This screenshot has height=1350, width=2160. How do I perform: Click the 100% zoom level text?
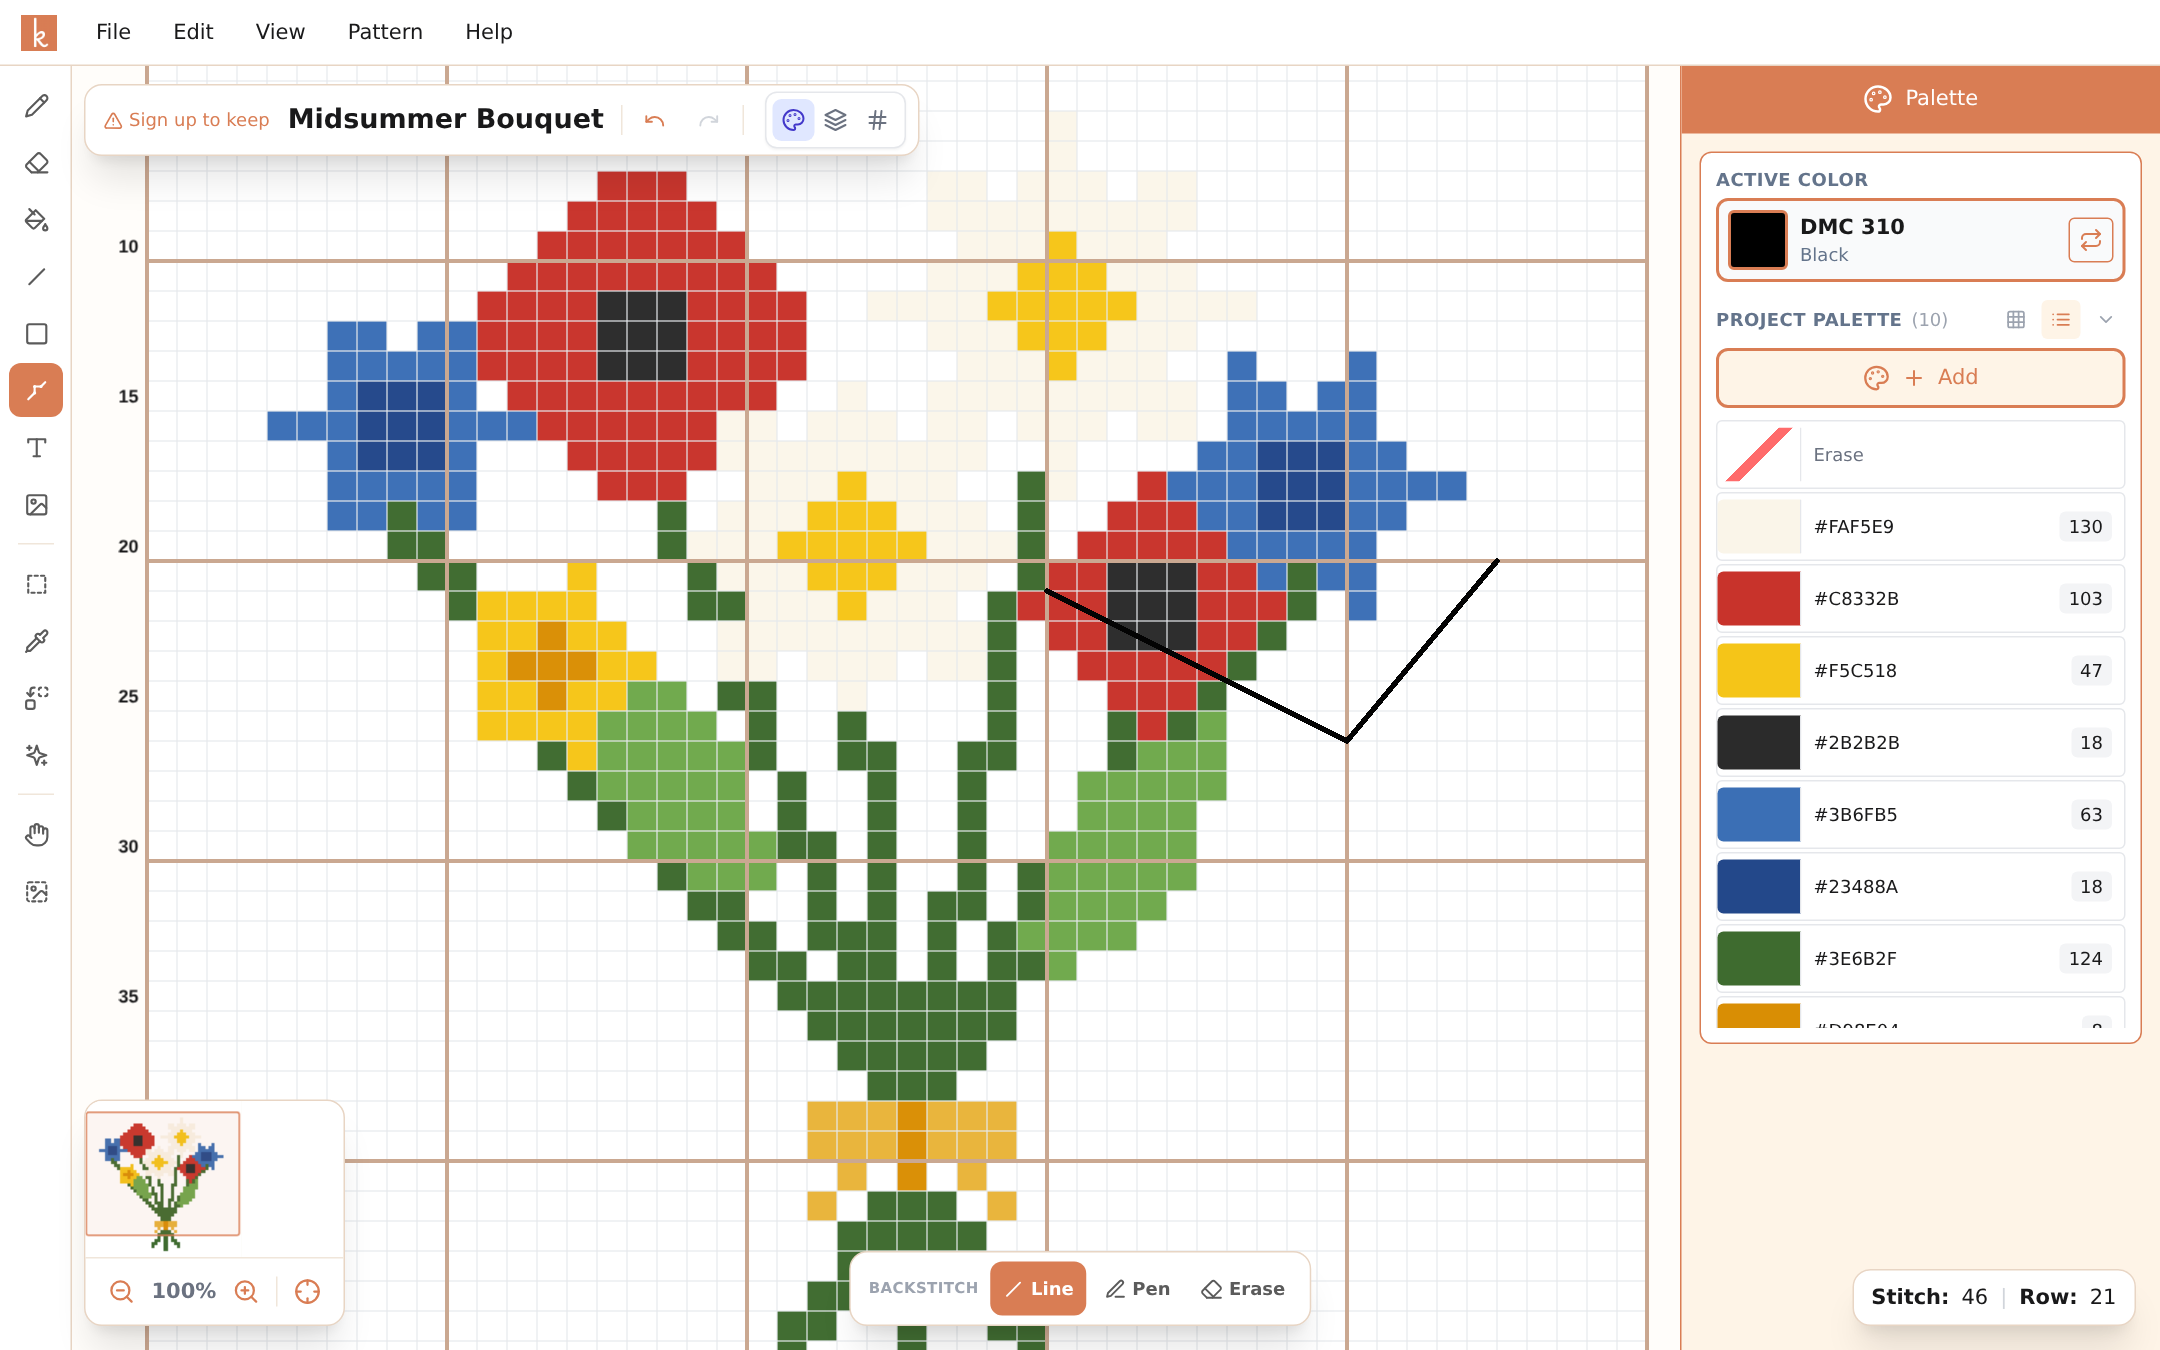(184, 1291)
